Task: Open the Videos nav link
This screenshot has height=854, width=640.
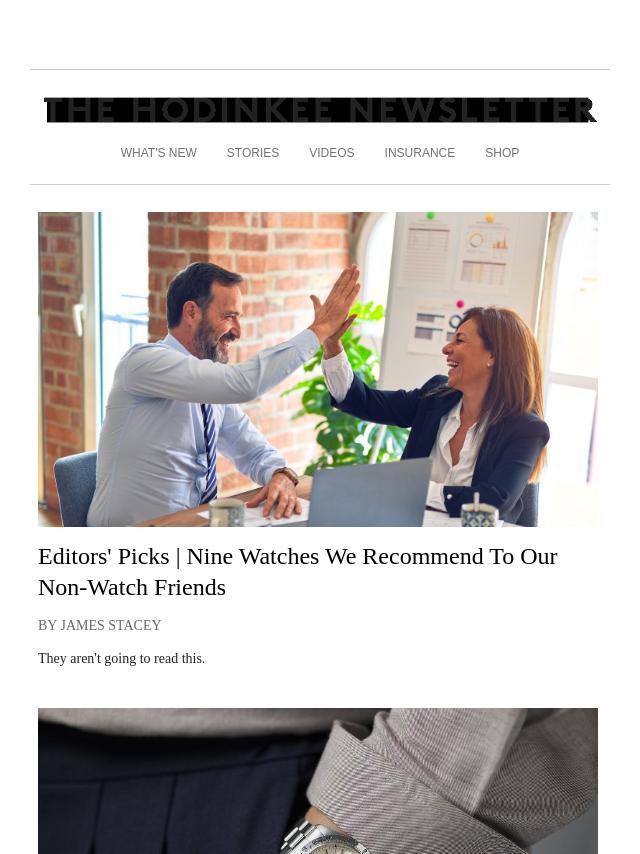Action: (332, 153)
